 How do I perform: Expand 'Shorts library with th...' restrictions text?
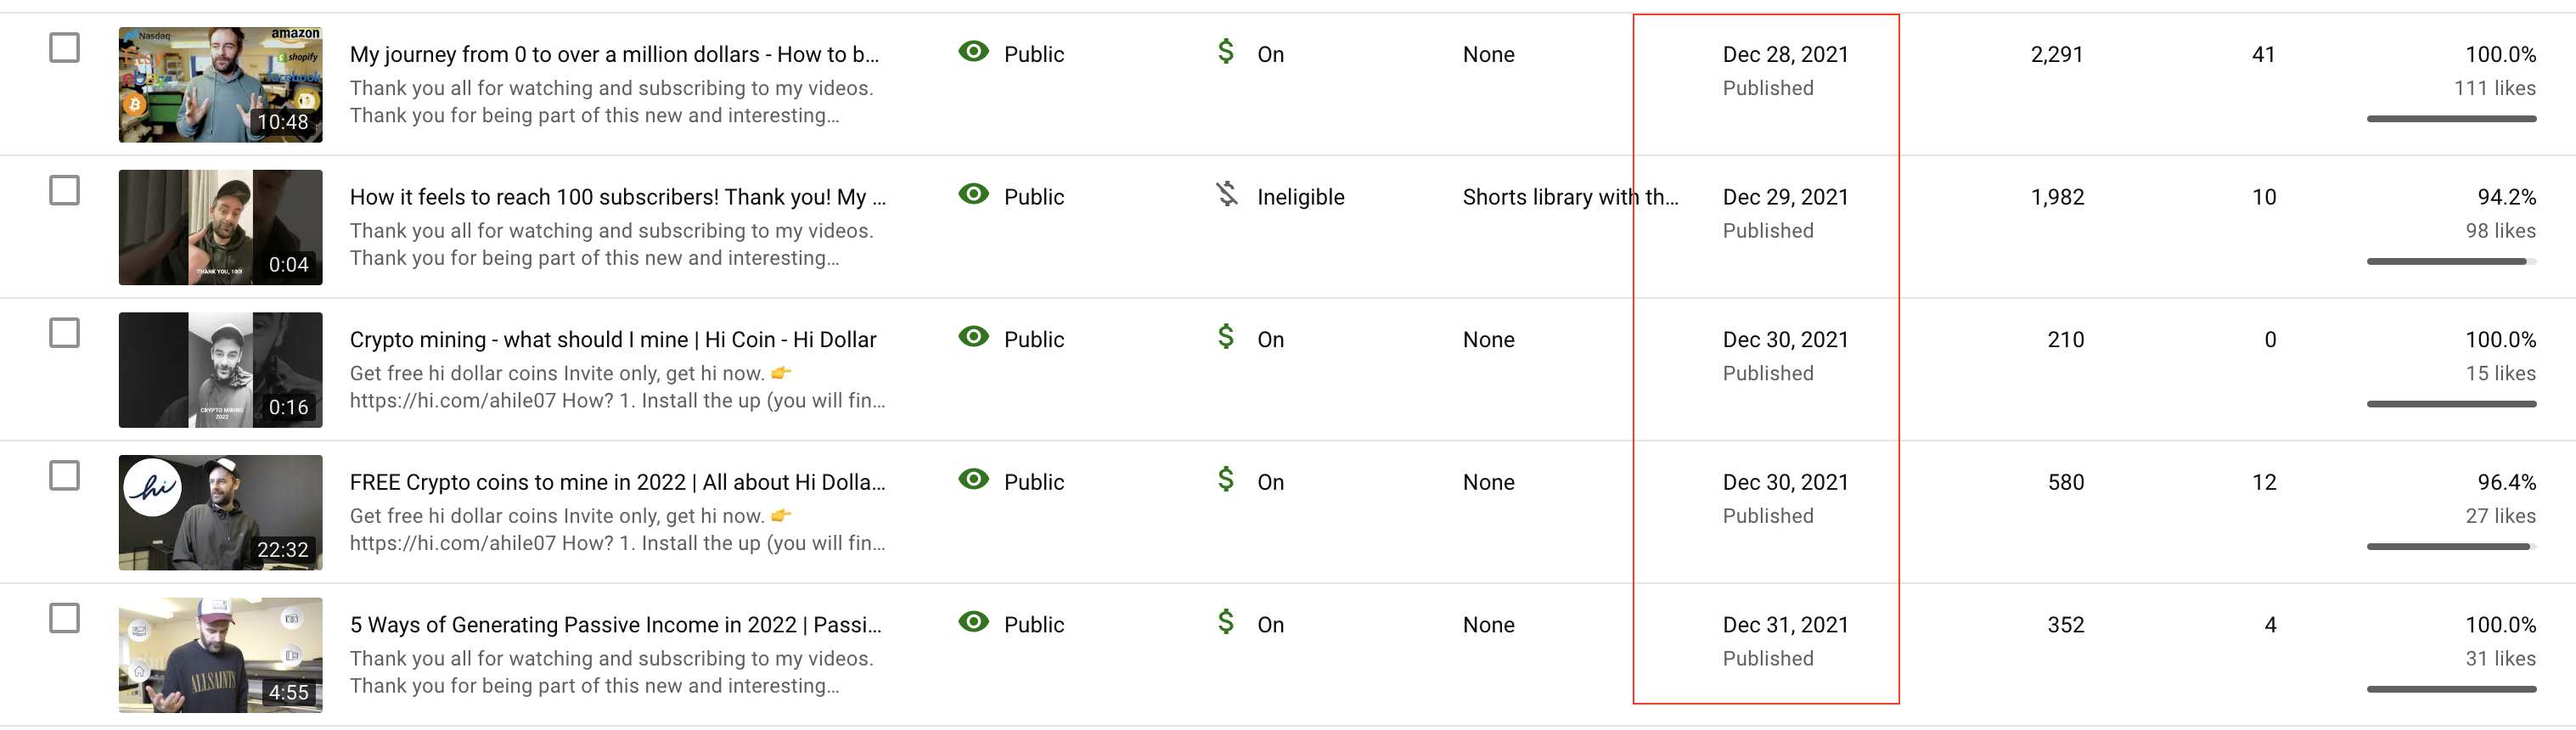pos(1570,197)
